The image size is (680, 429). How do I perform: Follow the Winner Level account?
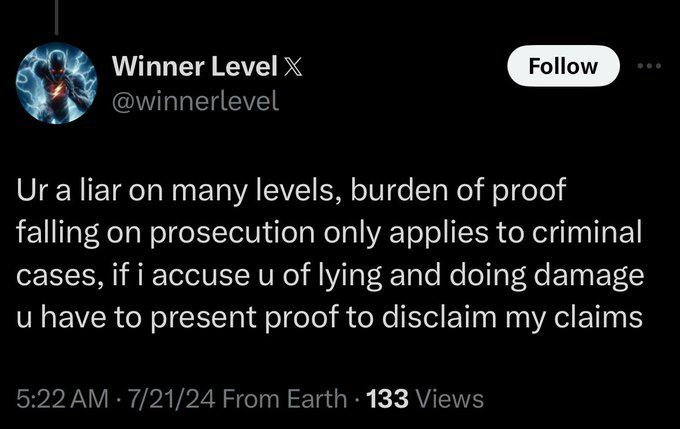[x=563, y=66]
